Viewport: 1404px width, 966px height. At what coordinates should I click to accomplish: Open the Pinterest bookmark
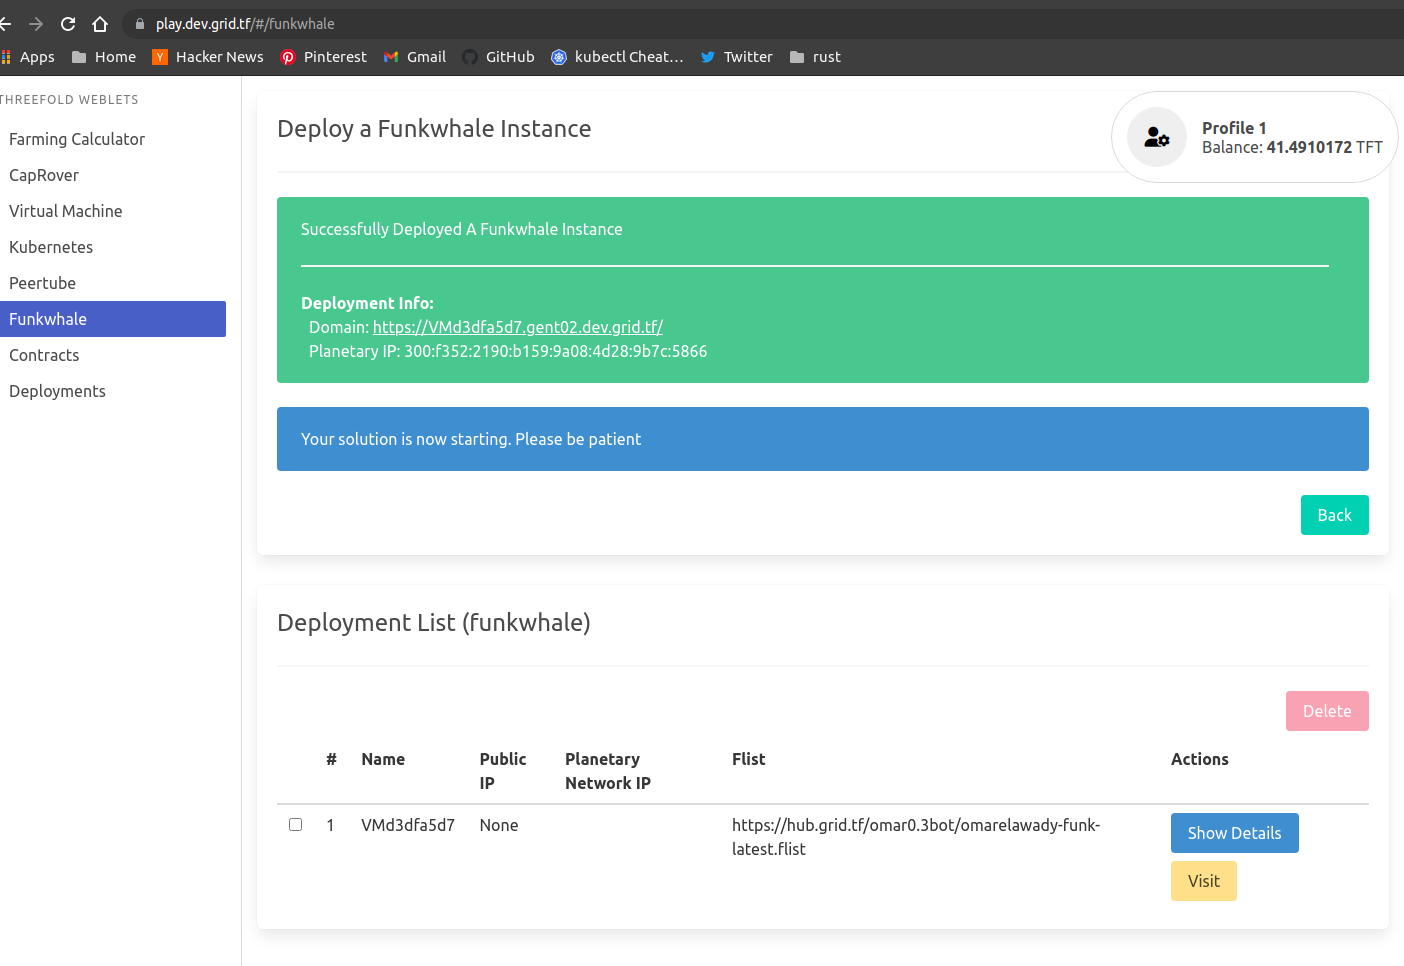point(323,57)
